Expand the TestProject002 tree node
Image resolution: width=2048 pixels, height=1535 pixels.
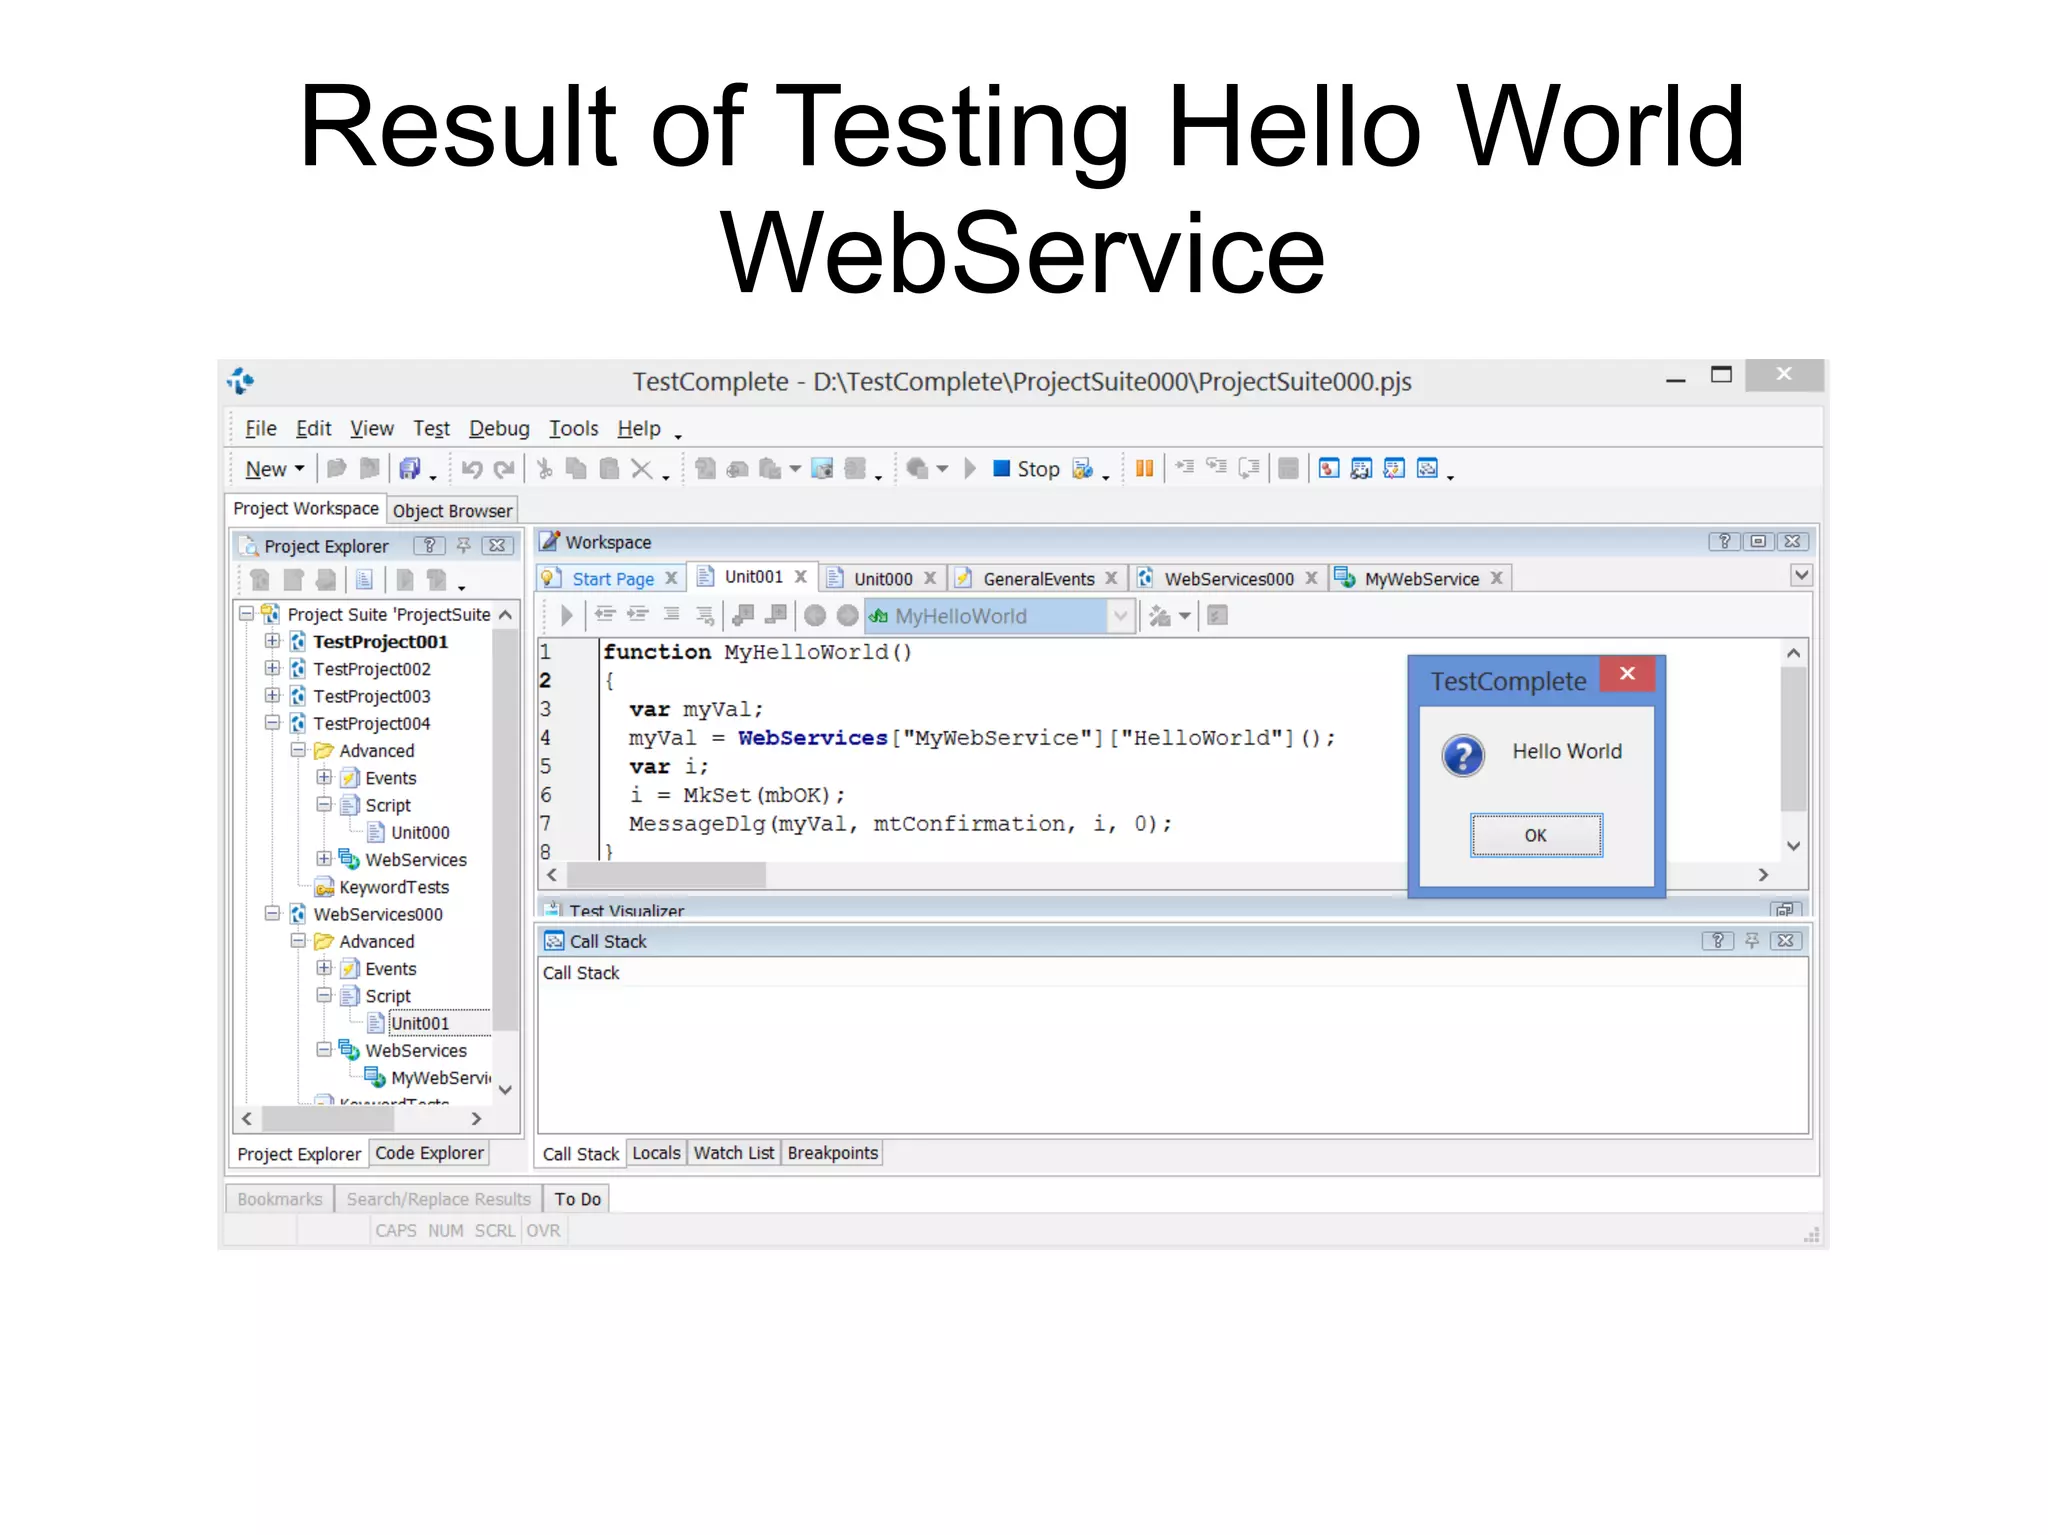272,668
